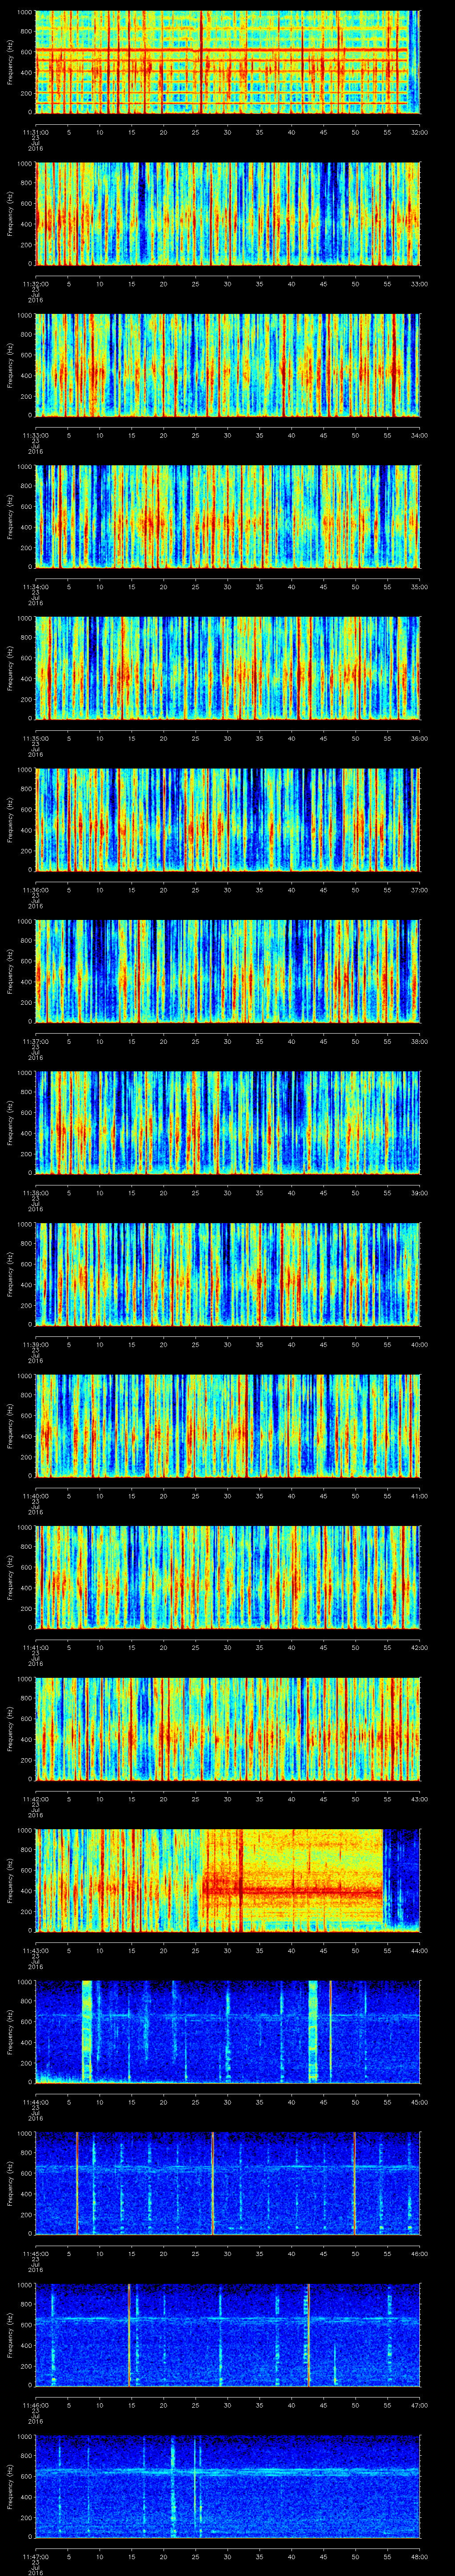455x2576 pixels.
Task: Click the '11:32:00' start time label
Action: coord(36,284)
